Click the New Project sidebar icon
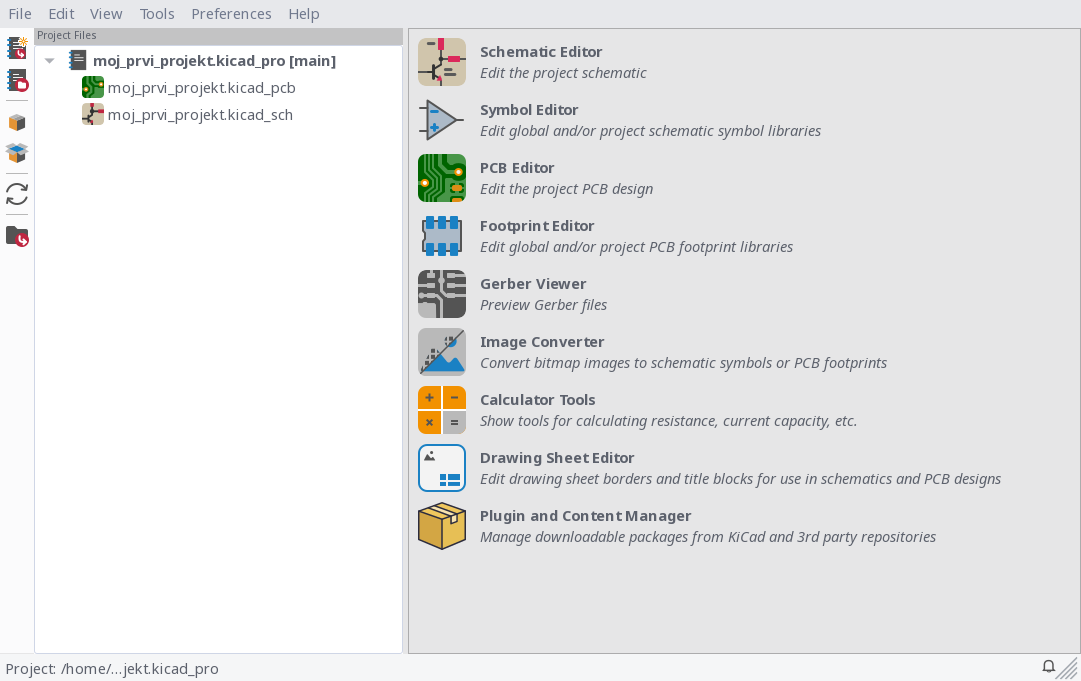Image resolution: width=1081 pixels, height=681 pixels. click(17, 48)
